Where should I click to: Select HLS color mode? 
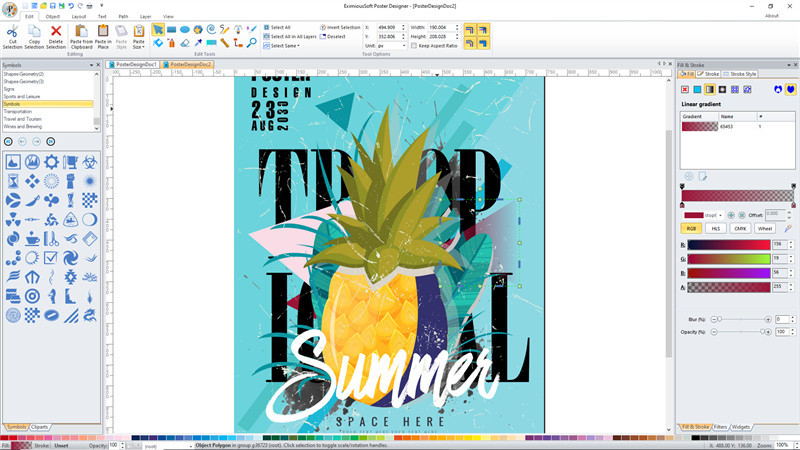click(716, 229)
